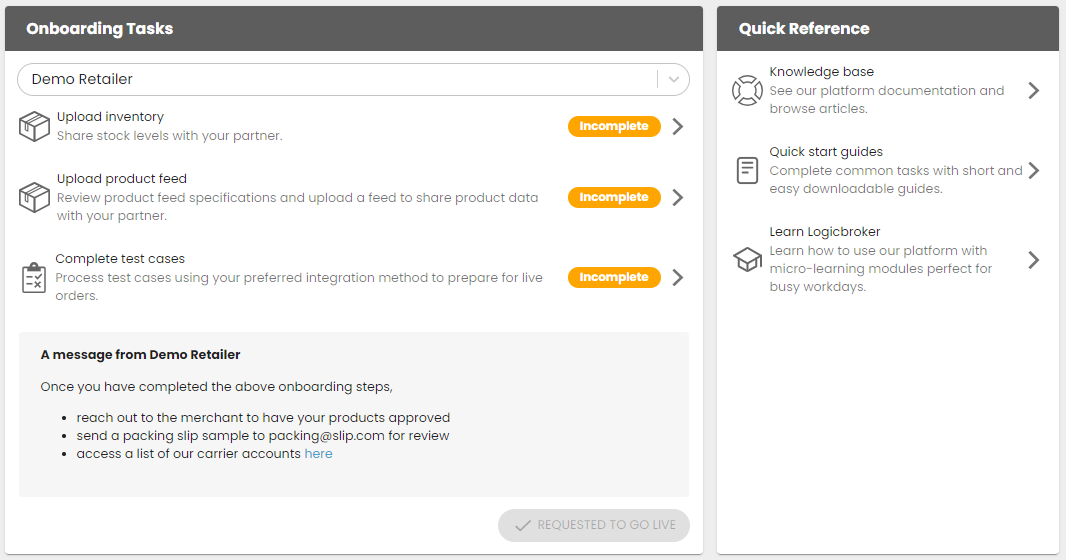Click the Knowledge base lifebuoy icon

pyautogui.click(x=747, y=90)
